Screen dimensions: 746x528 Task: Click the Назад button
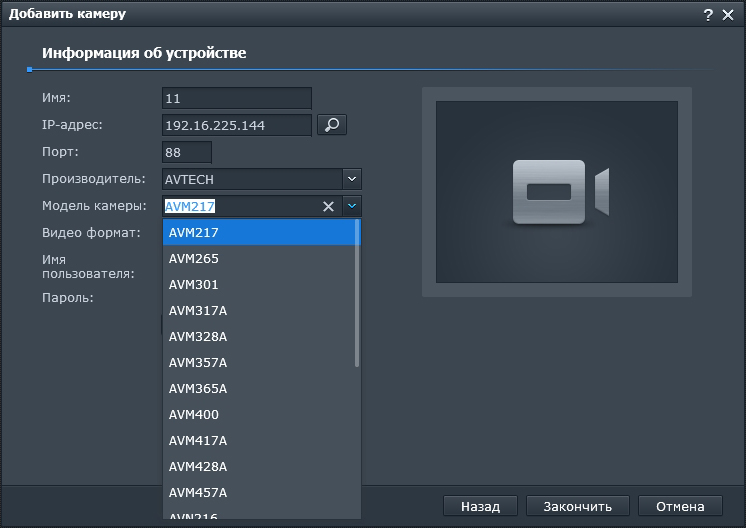click(x=480, y=506)
